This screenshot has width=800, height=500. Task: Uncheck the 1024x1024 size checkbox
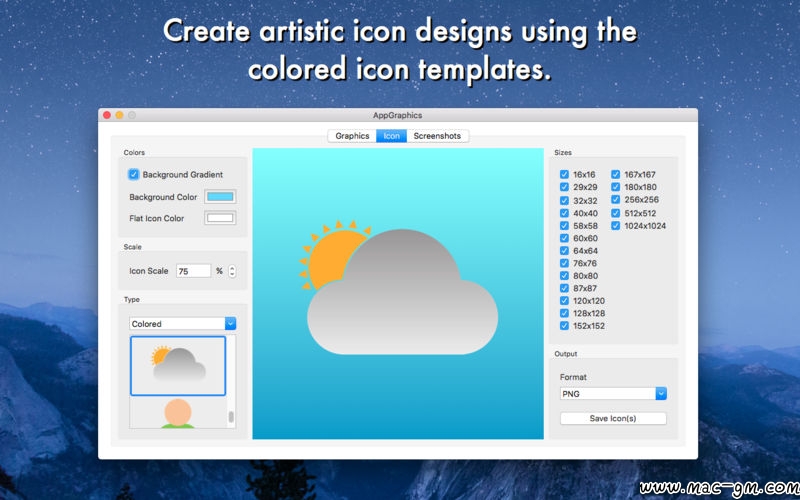click(x=616, y=226)
